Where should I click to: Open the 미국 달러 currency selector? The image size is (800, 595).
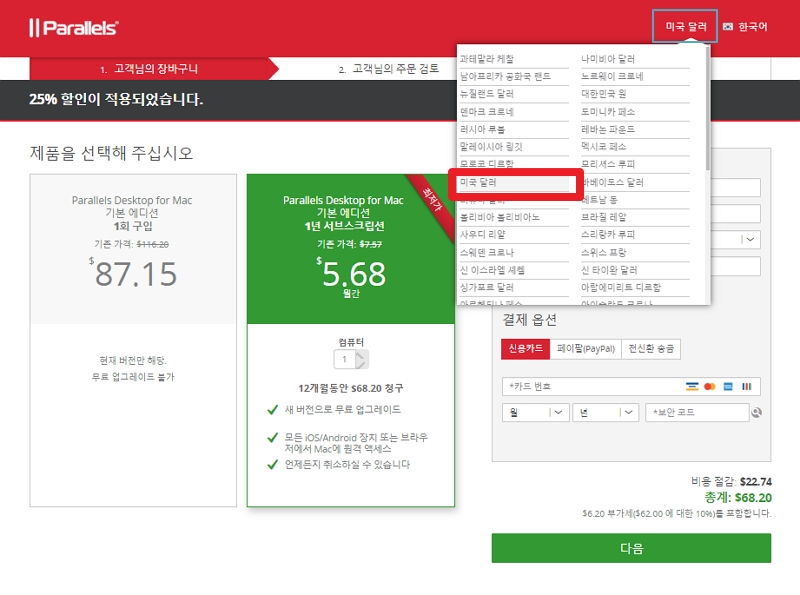(685, 26)
